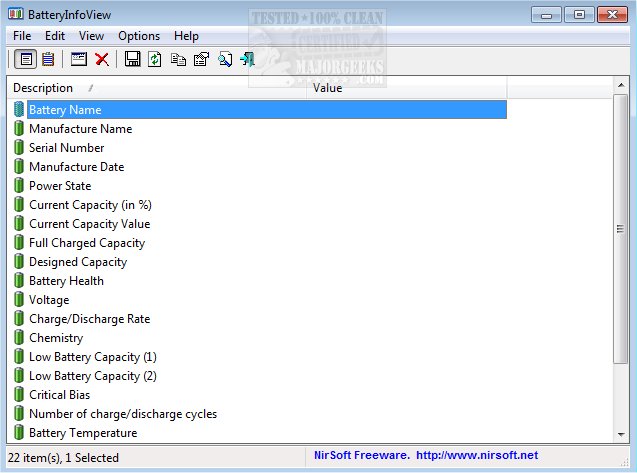Click the floppy disk Save icon
Image resolution: width=637 pixels, height=473 pixels.
(133, 60)
